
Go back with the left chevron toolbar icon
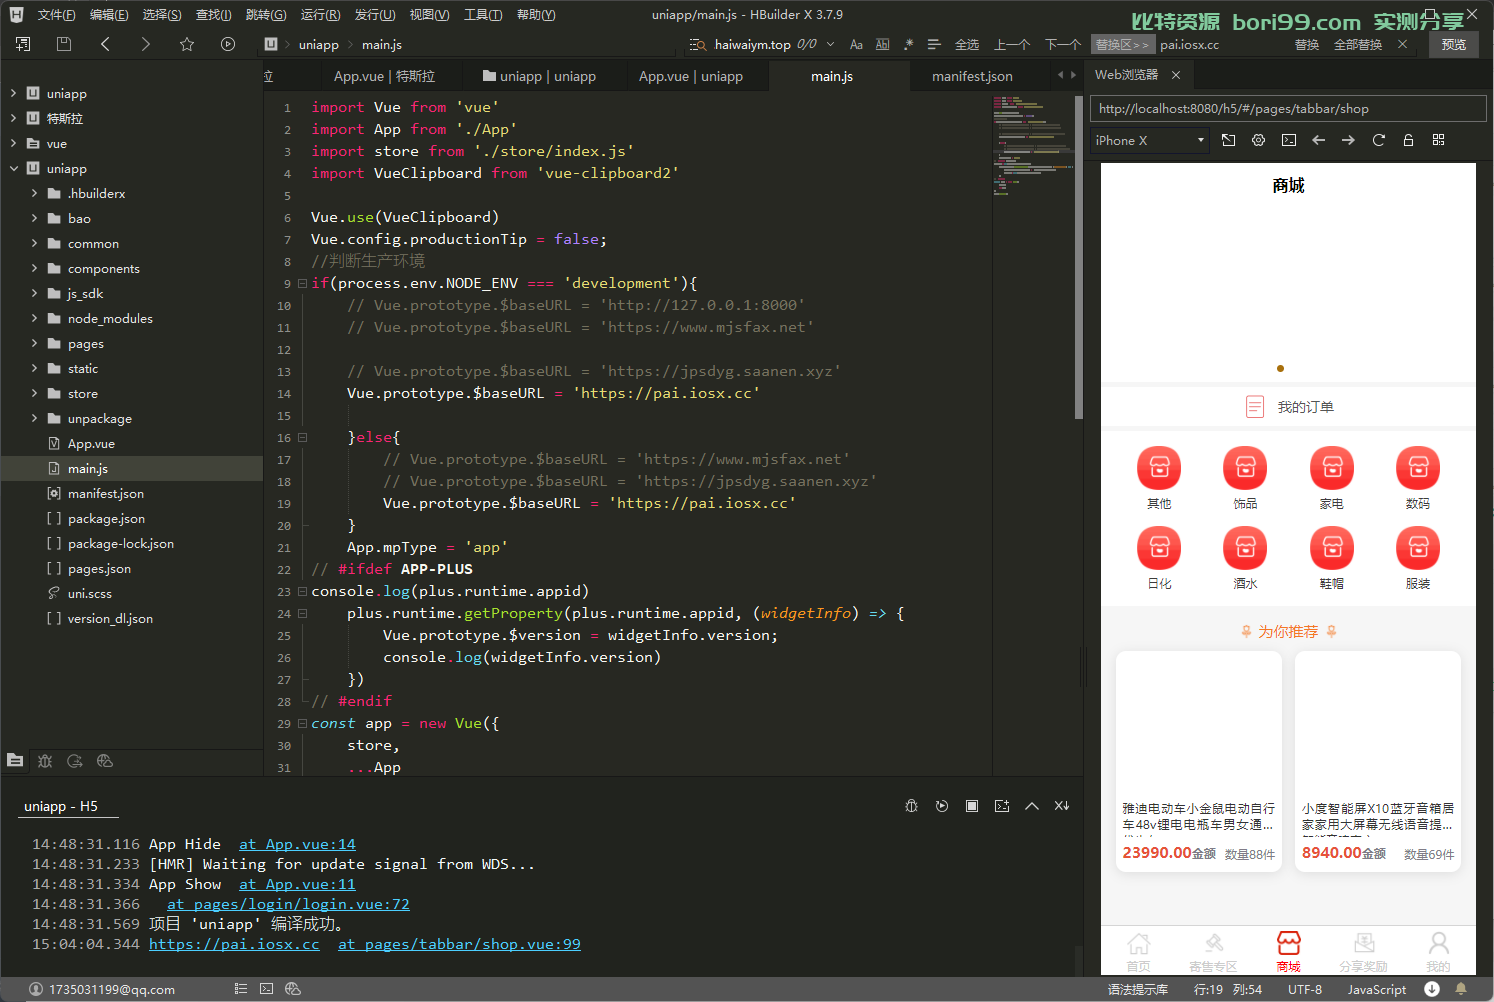click(x=105, y=44)
